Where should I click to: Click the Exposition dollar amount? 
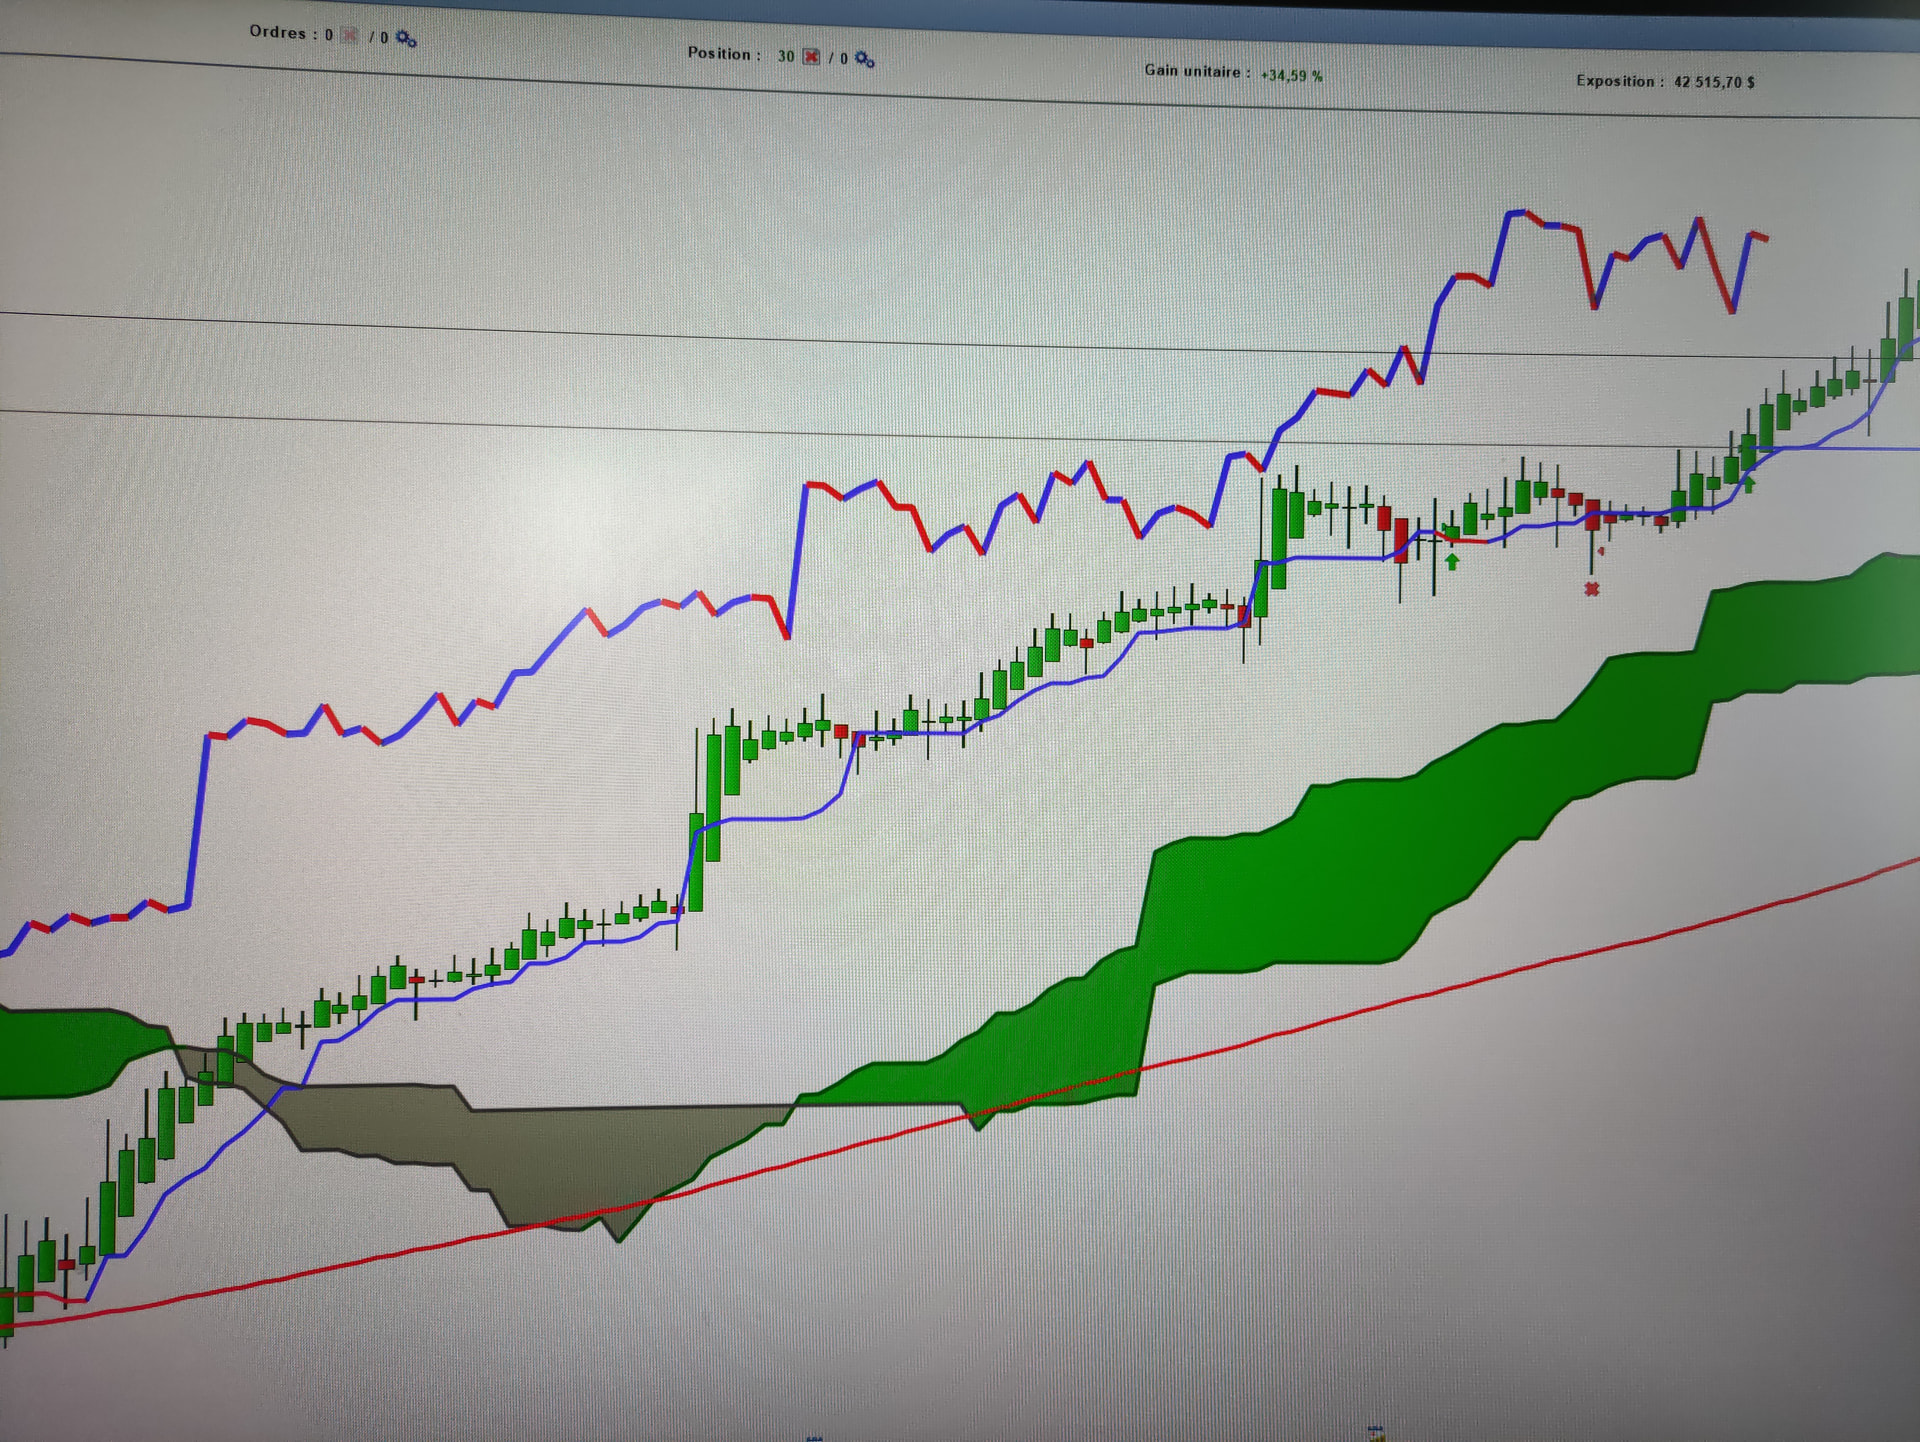click(x=1714, y=82)
